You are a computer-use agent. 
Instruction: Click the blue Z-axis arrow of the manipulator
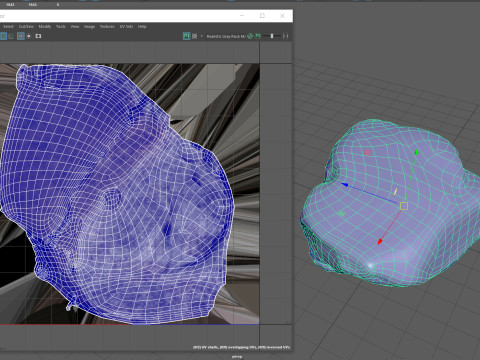tap(345, 184)
